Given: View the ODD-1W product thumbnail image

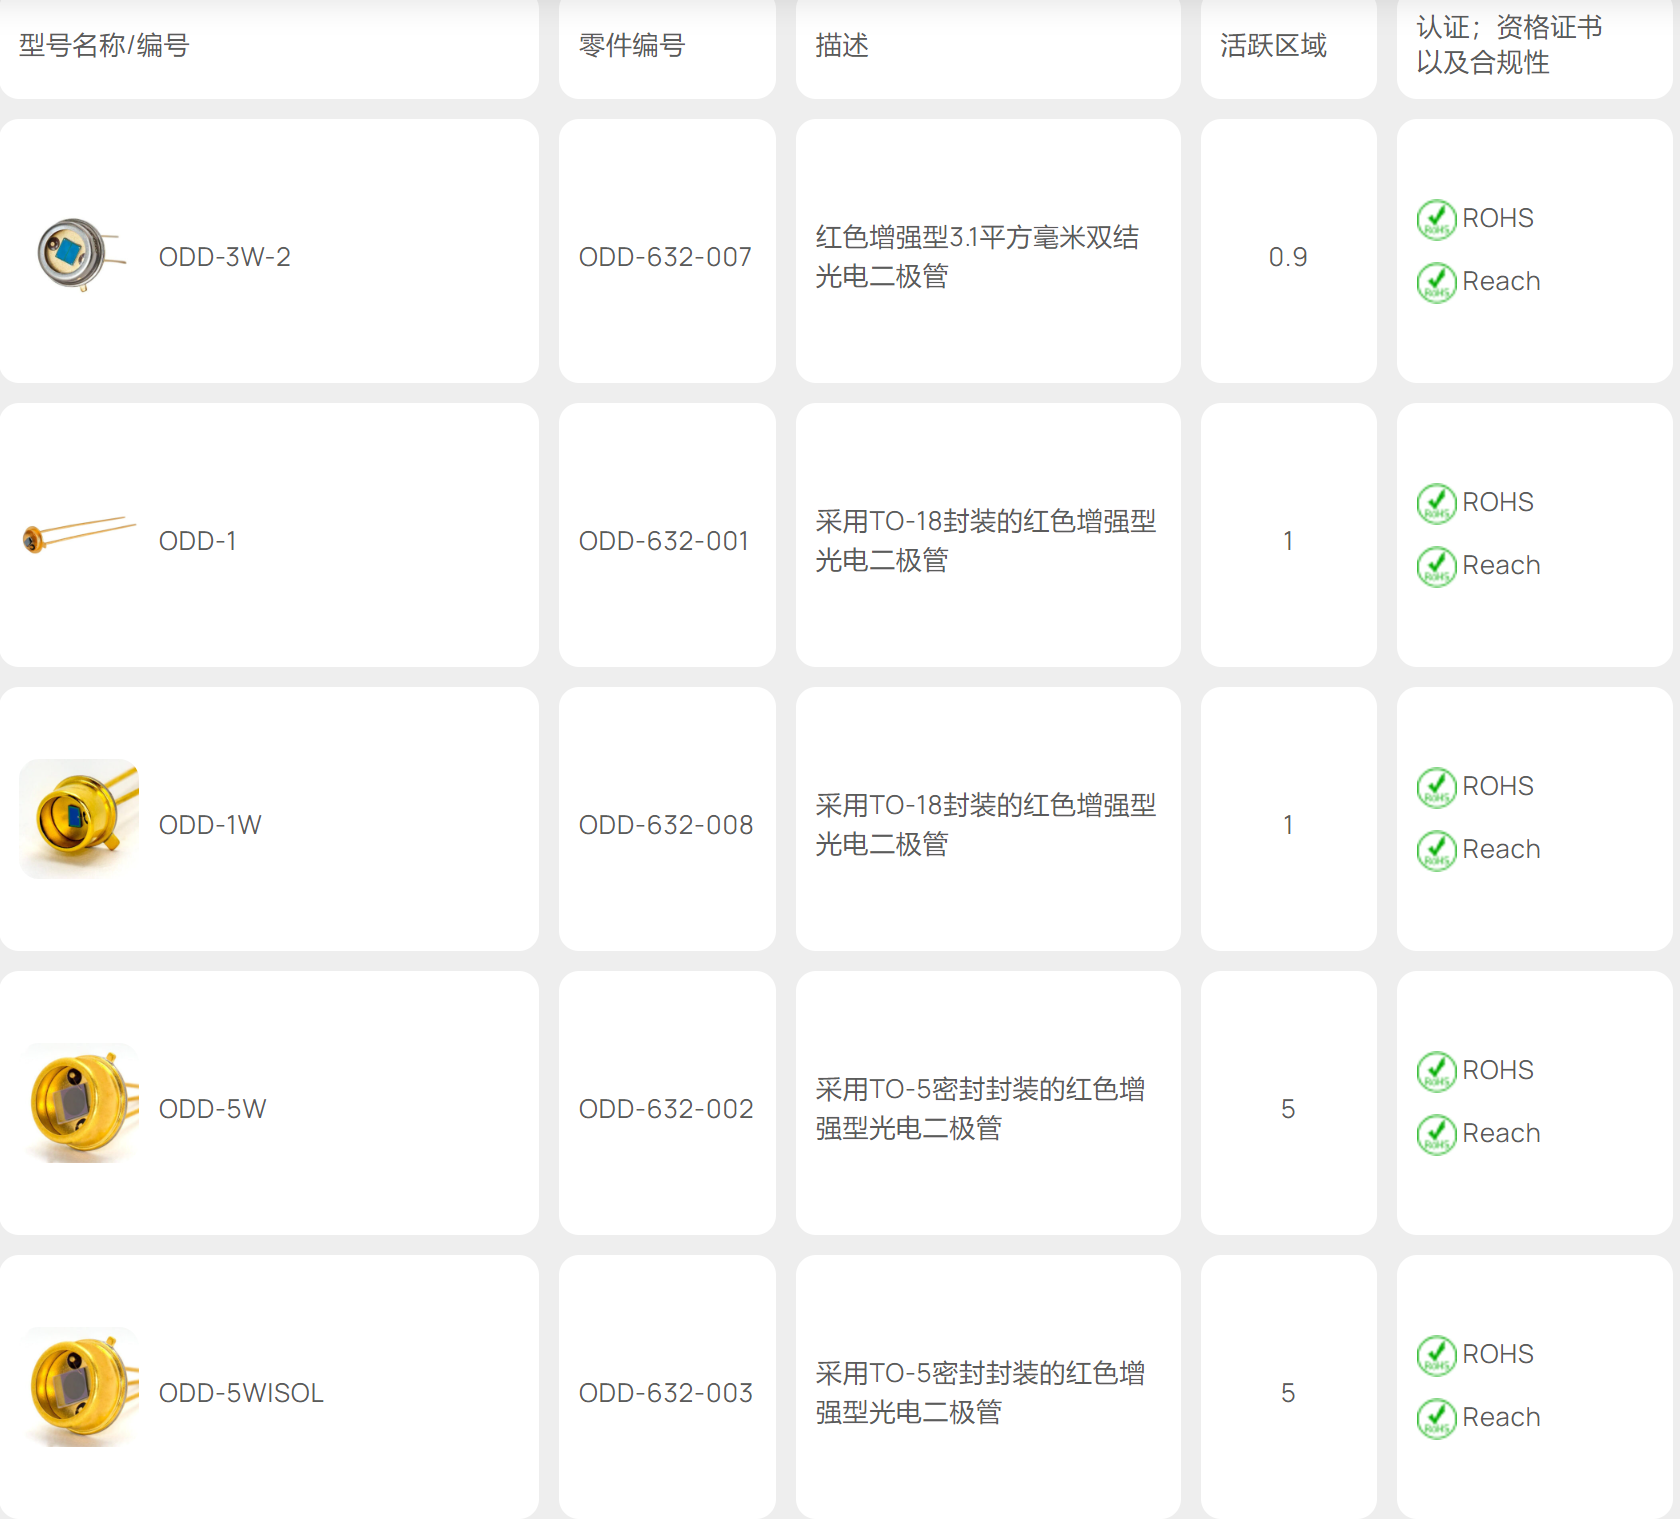Looking at the screenshot, I should tap(78, 819).
